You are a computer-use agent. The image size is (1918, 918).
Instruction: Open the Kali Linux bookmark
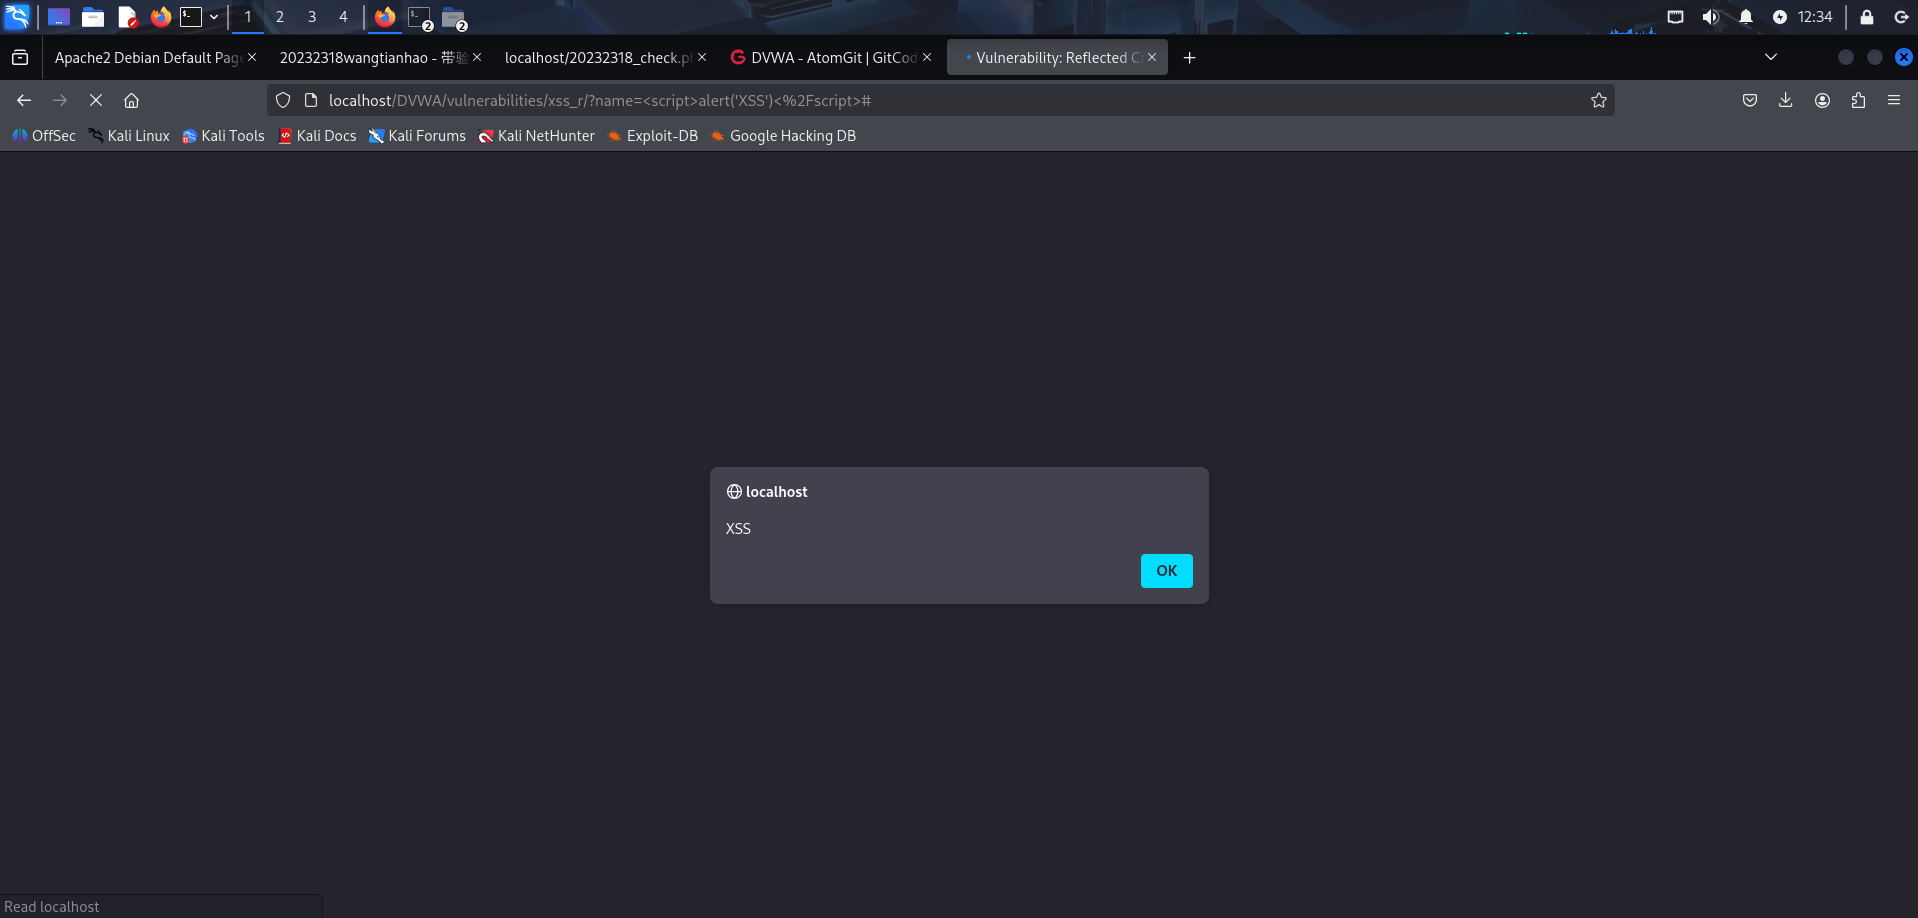(129, 136)
